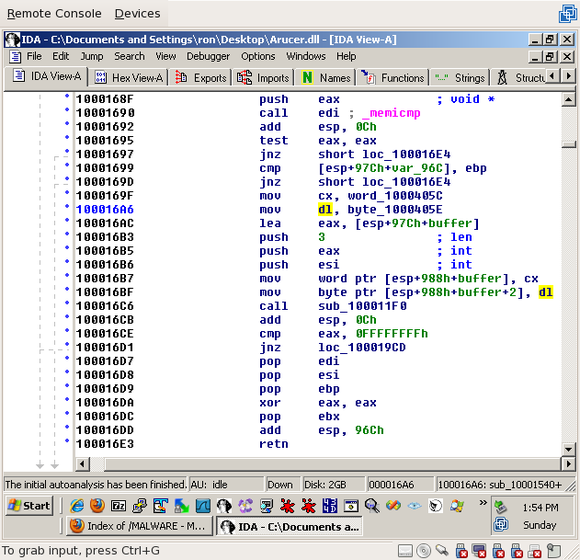Open the Imports tab
This screenshot has width=580, height=560.
[263, 78]
